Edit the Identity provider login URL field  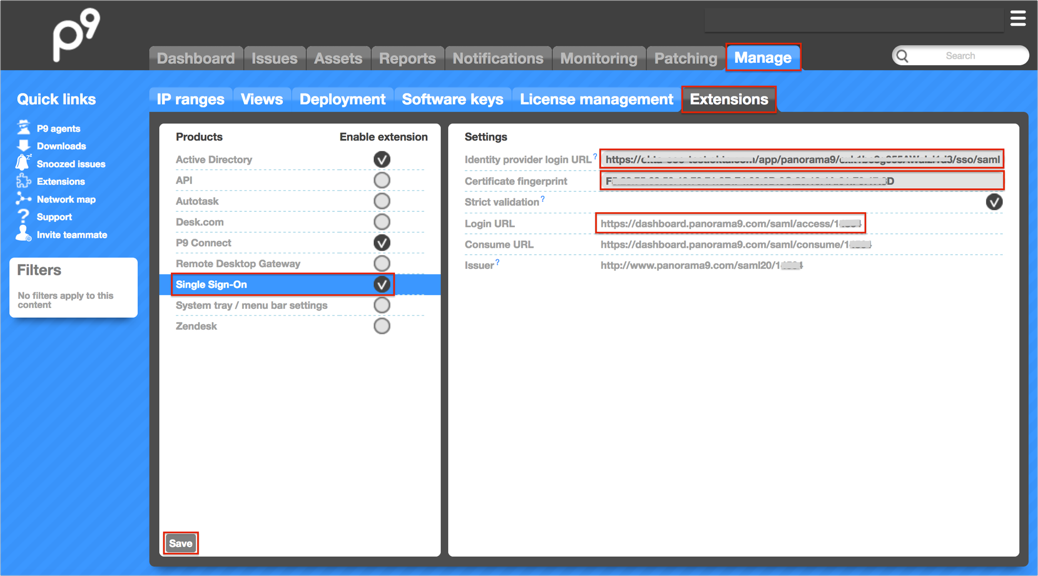coord(802,160)
